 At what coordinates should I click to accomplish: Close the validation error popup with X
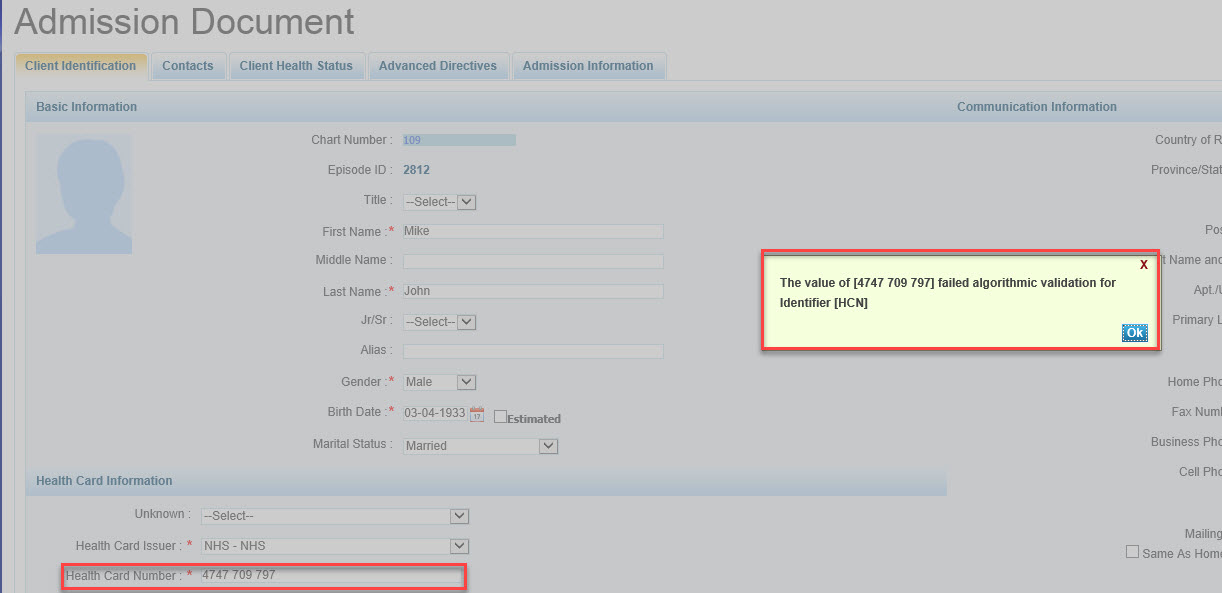click(x=1144, y=265)
